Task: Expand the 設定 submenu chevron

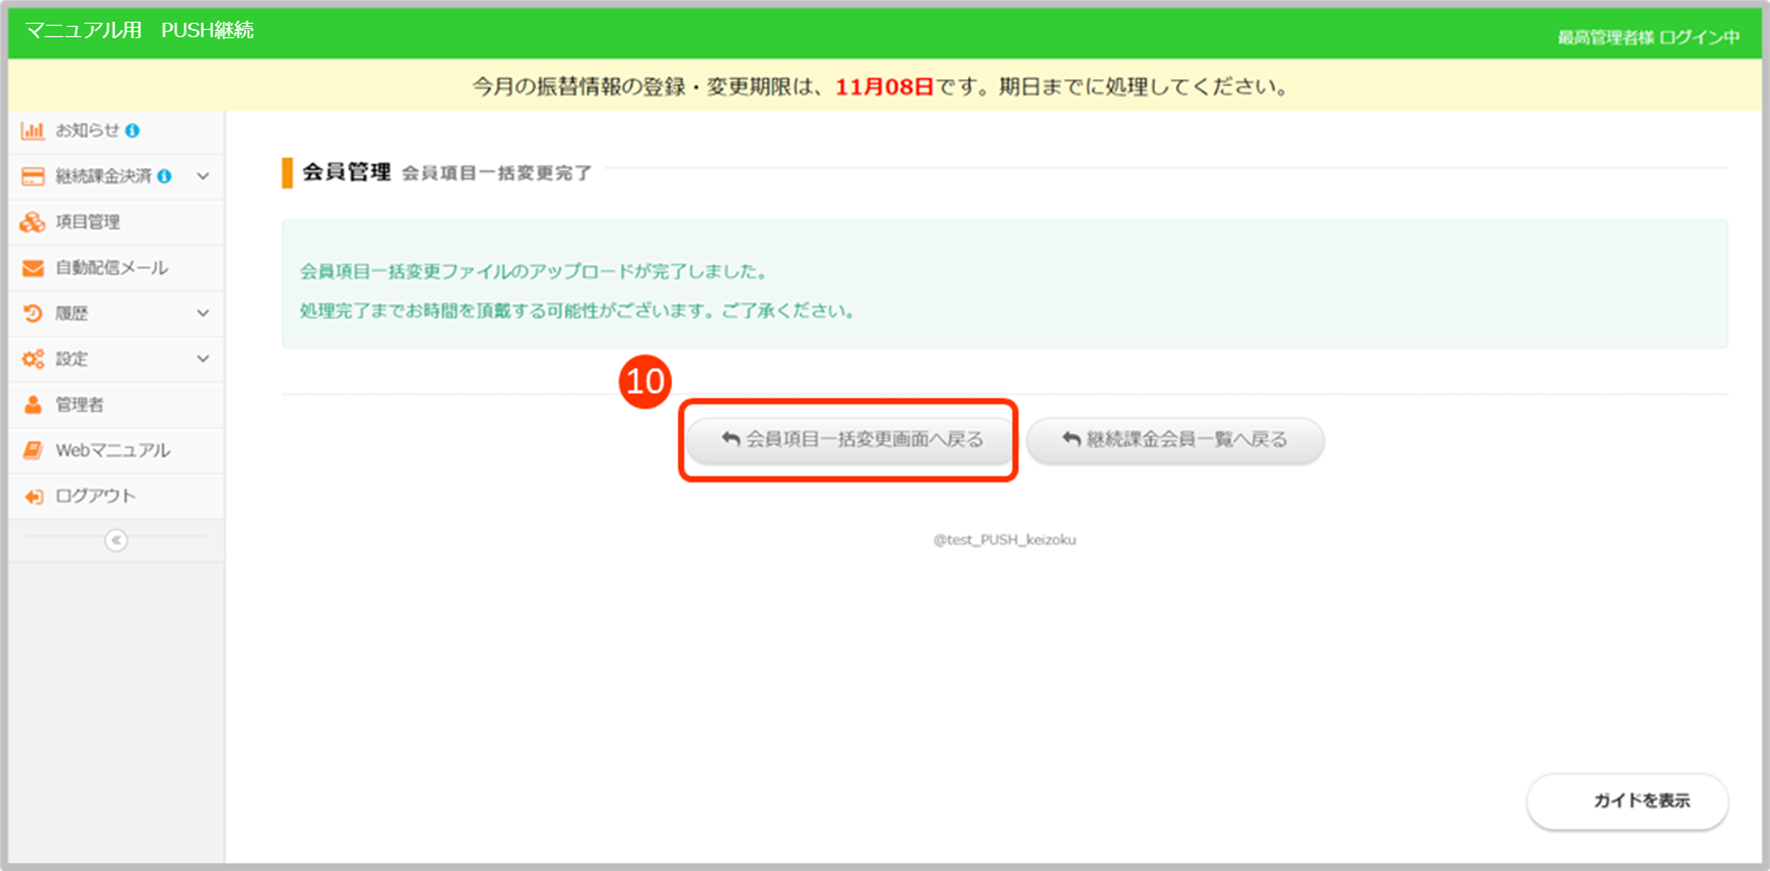Action: coord(203,359)
